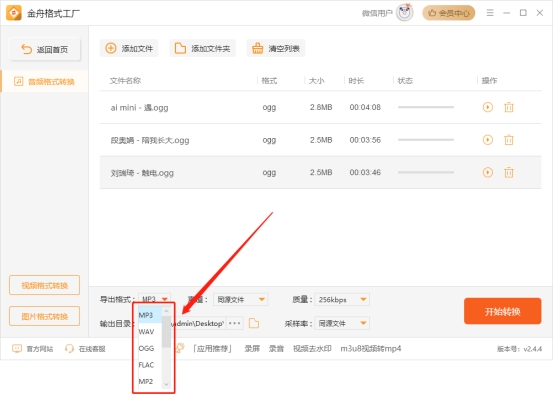The width and height of the screenshot is (554, 395).
Task: Open the 录屏 recommended app
Action: (252, 349)
